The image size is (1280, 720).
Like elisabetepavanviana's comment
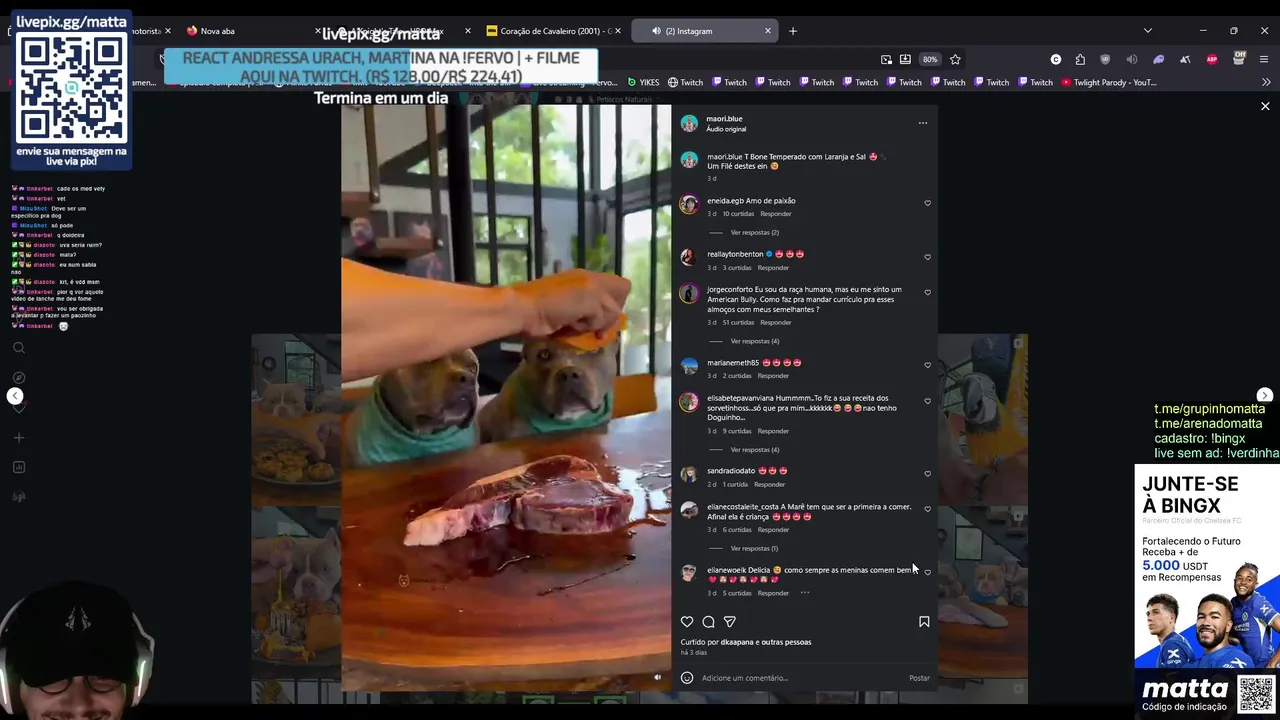click(x=927, y=401)
